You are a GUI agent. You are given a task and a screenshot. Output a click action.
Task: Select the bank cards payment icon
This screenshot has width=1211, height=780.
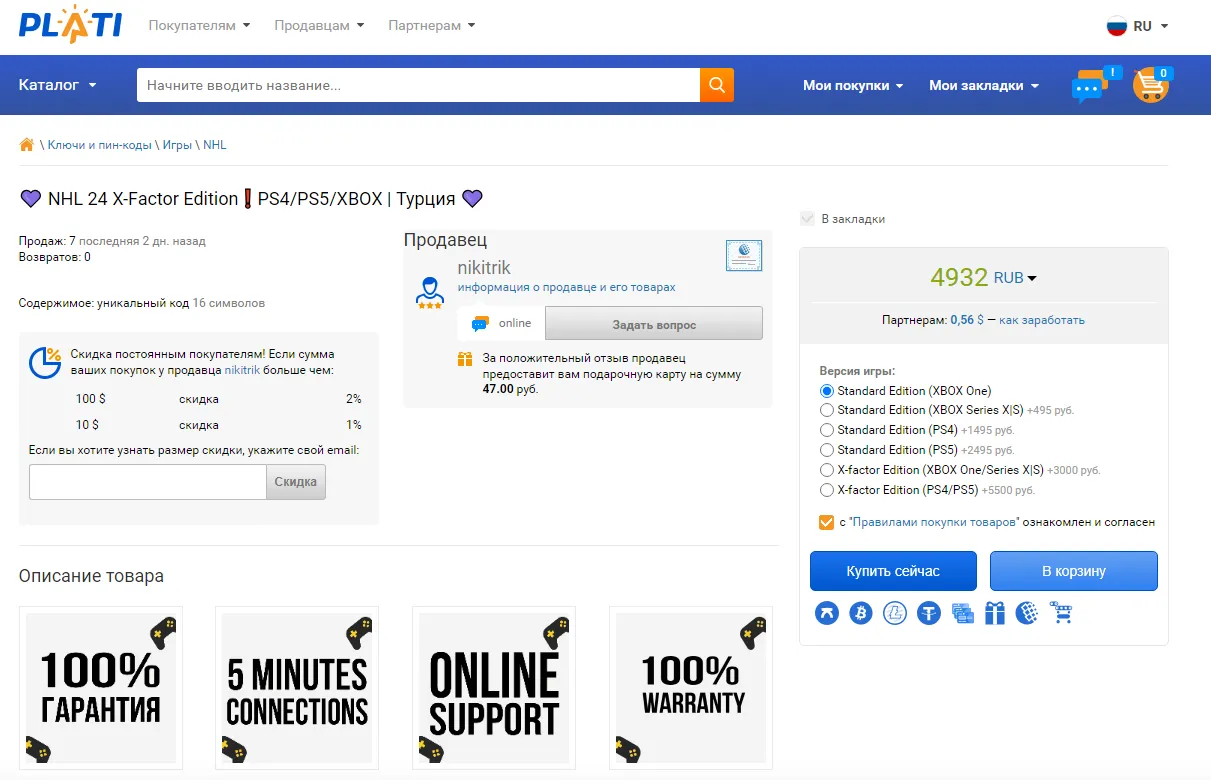coord(963,613)
